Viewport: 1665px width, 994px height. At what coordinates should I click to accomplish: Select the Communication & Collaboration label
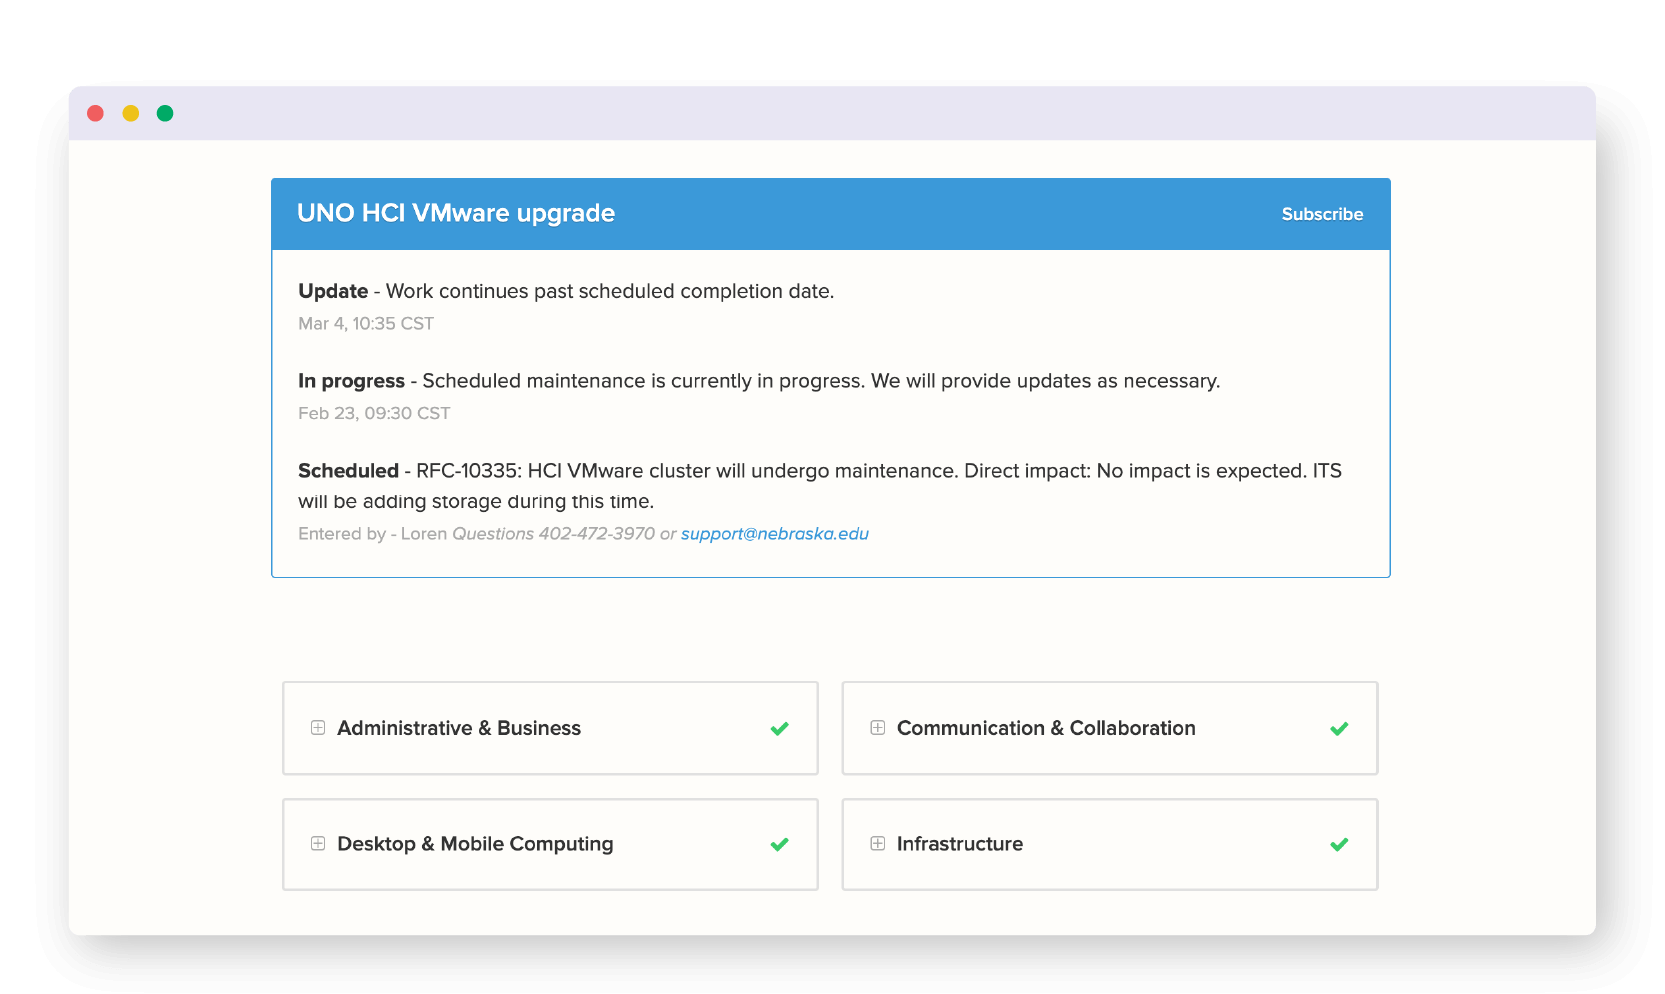pos(1046,728)
